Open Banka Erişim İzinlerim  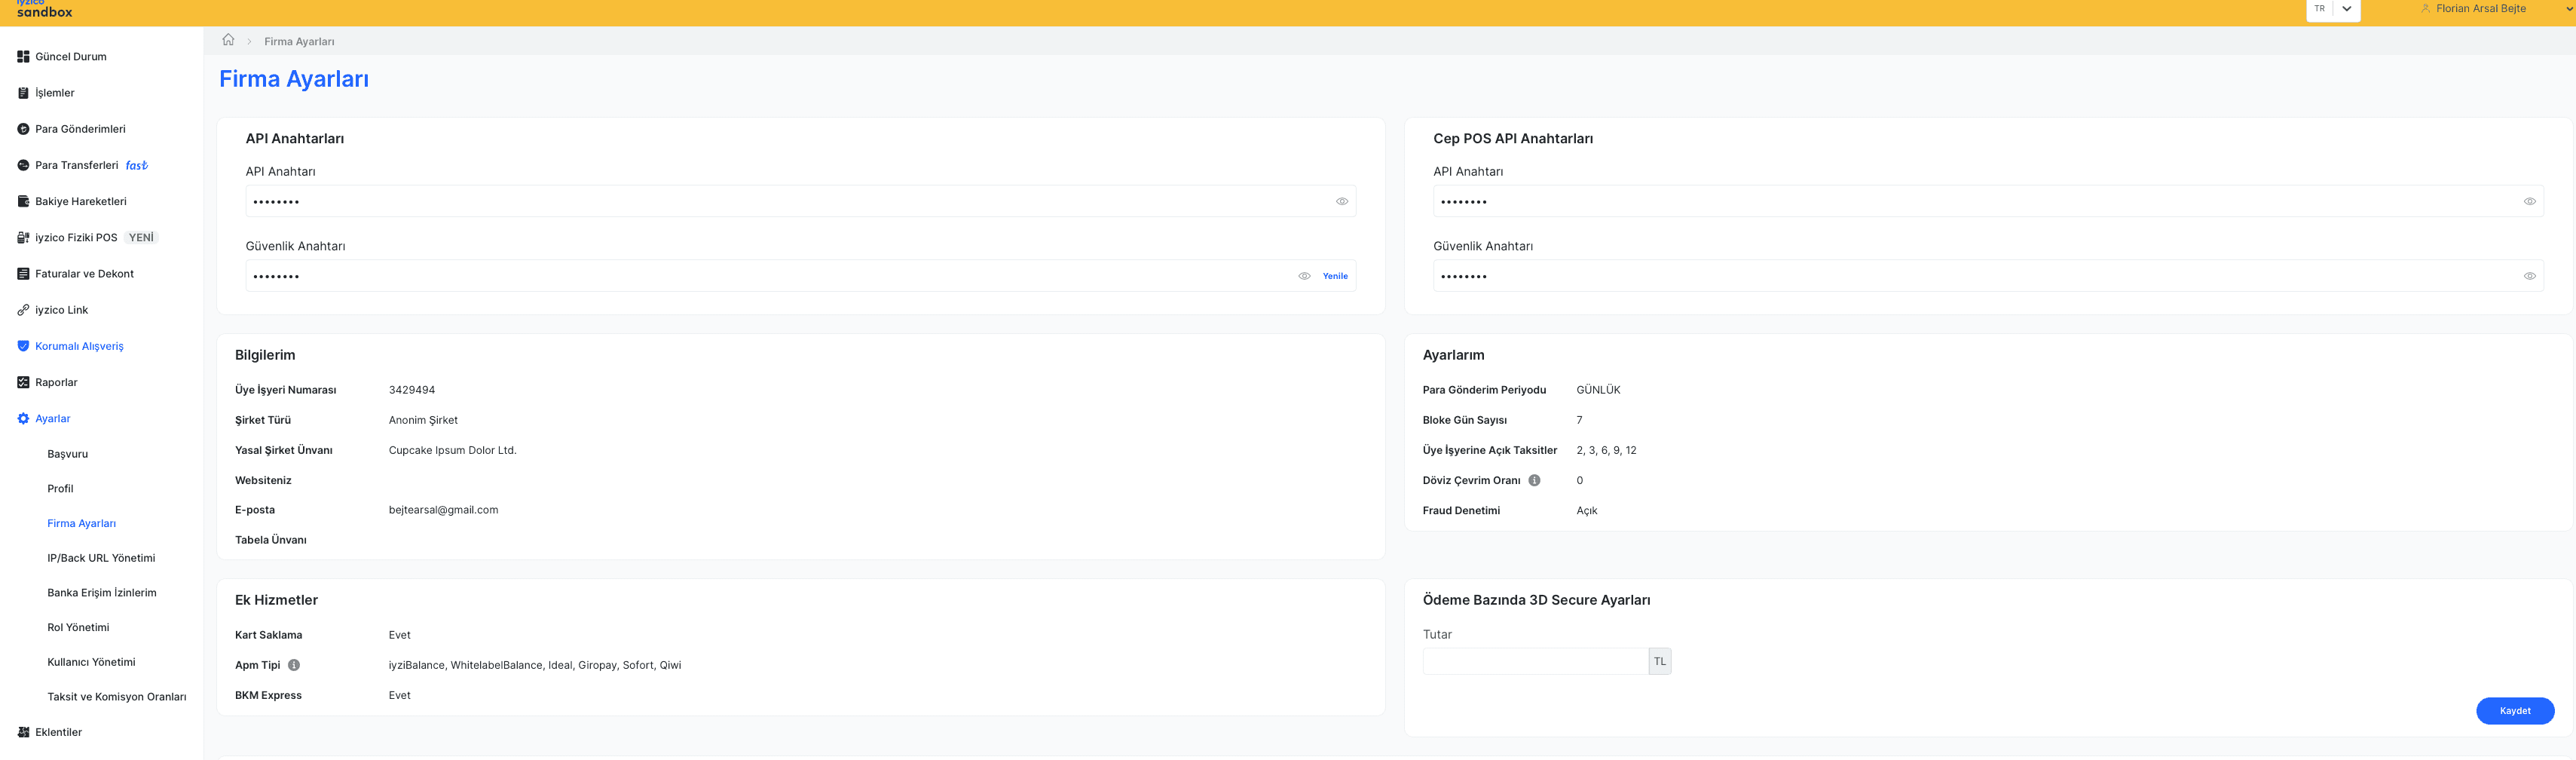102,593
